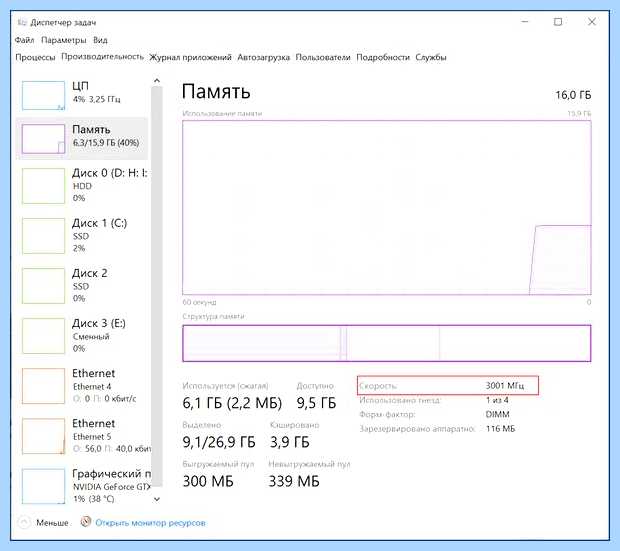Select the Ethernet 4 graph thumbnail
620x551 pixels.
click(x=43, y=386)
